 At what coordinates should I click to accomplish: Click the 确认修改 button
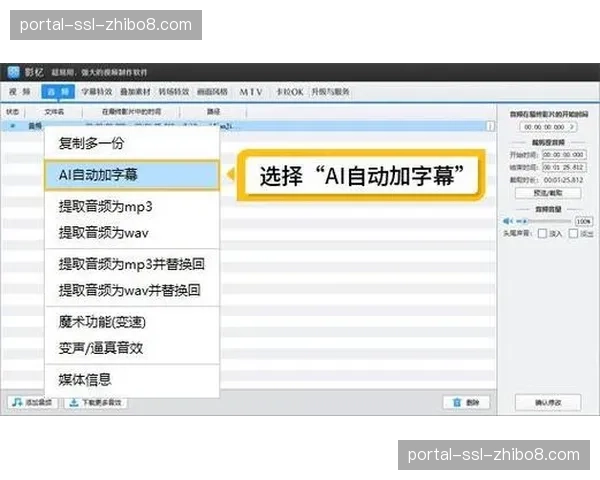coord(548,402)
